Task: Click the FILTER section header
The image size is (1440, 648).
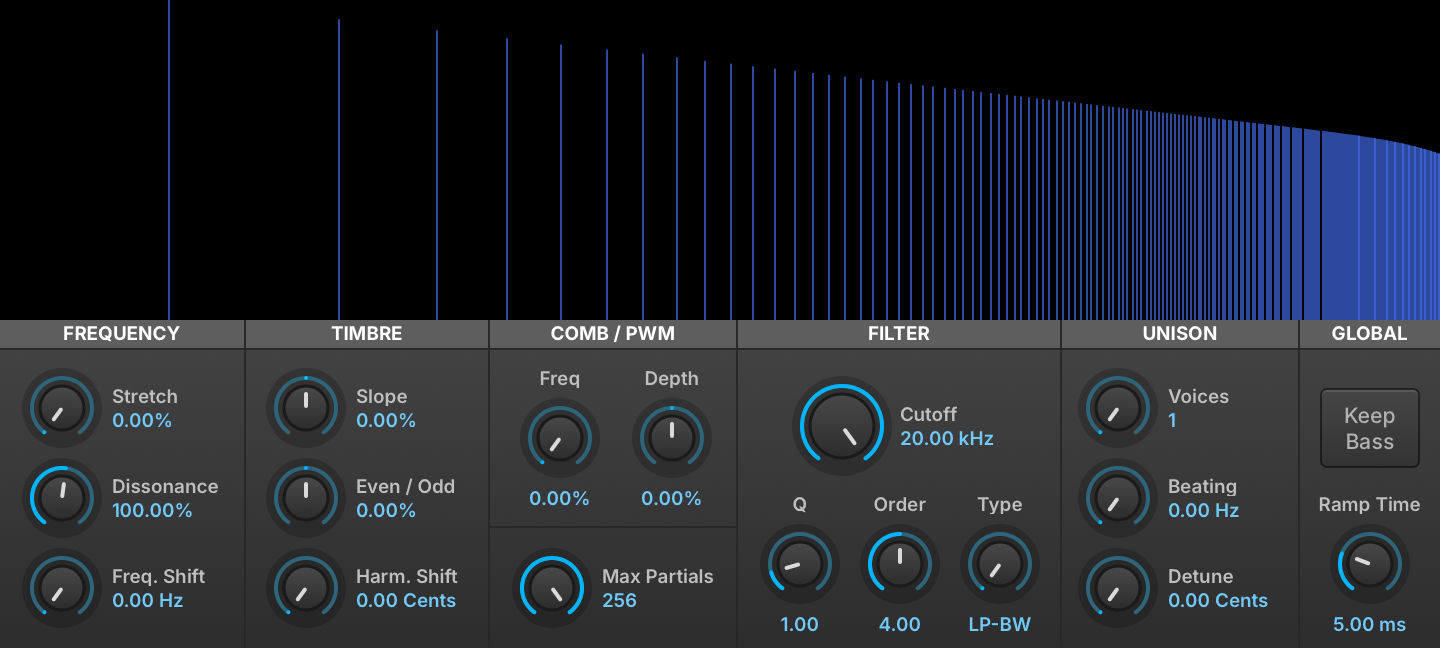Action: 899,334
